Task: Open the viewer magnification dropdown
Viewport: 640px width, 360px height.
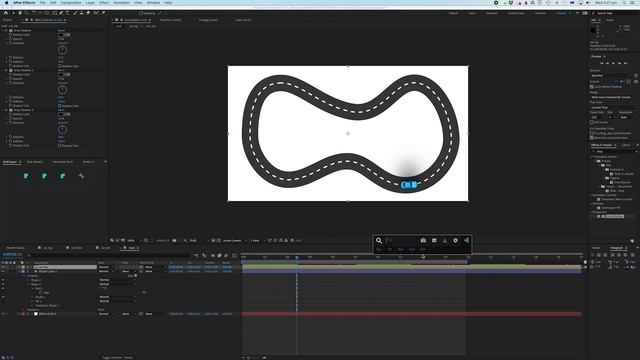Action: [133, 241]
